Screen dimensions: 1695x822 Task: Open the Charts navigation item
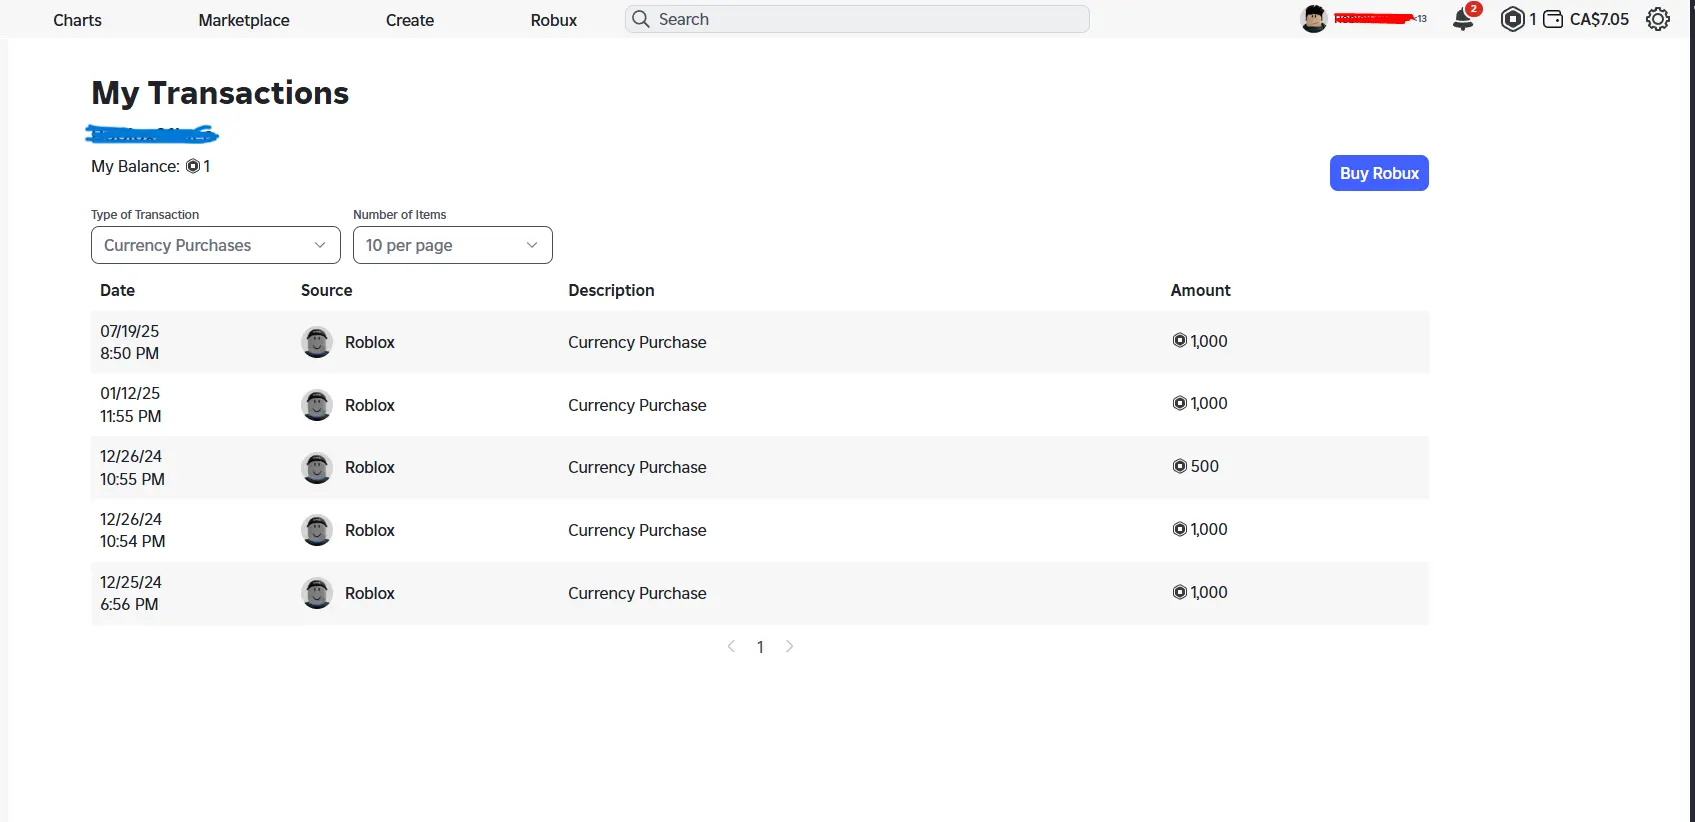pyautogui.click(x=77, y=20)
